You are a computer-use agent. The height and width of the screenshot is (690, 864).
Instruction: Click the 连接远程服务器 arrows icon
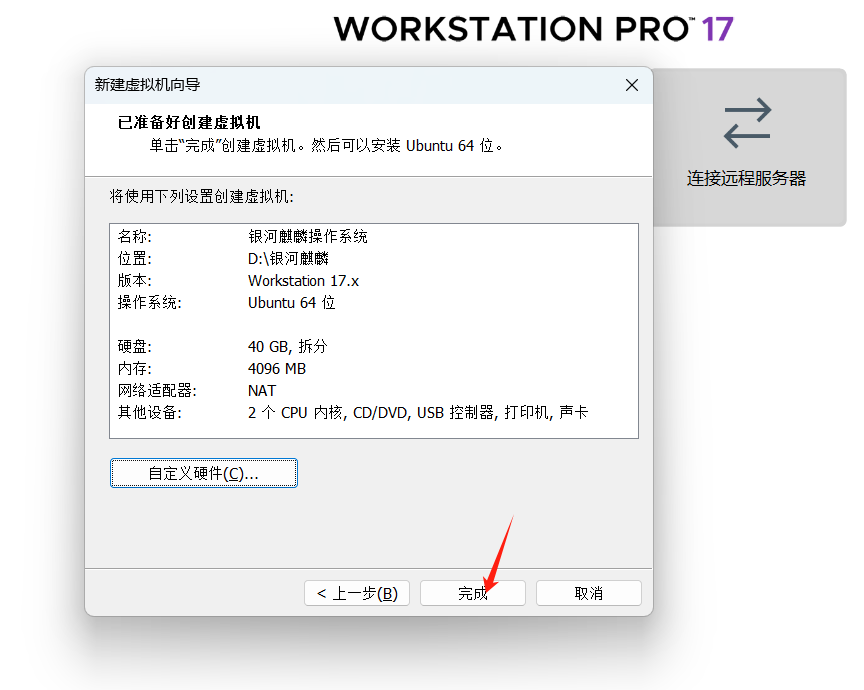point(748,123)
